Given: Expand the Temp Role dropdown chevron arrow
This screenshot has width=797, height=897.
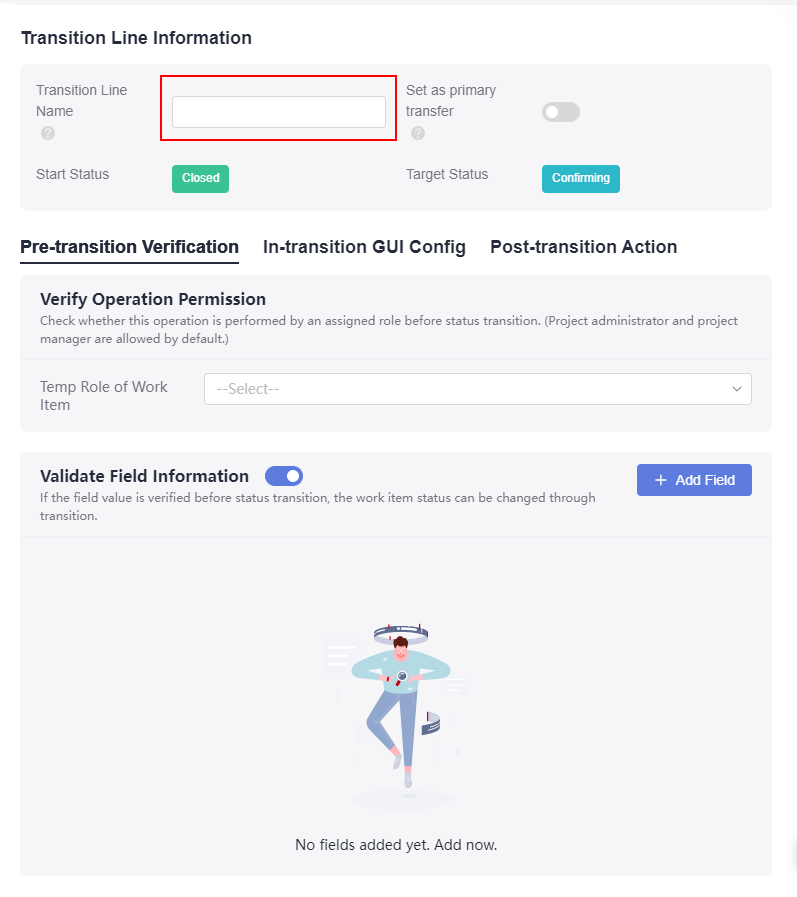Looking at the screenshot, I should point(737,389).
